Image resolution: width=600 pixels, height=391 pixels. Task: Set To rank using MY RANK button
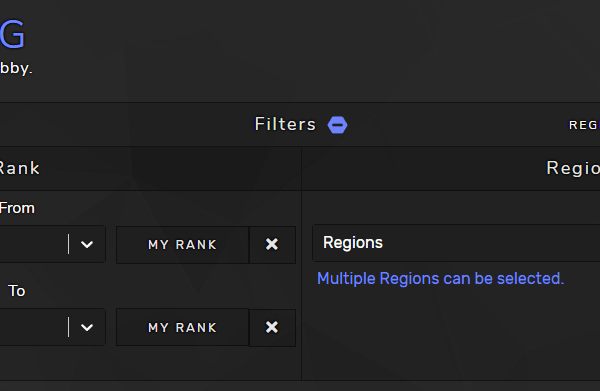coord(183,327)
